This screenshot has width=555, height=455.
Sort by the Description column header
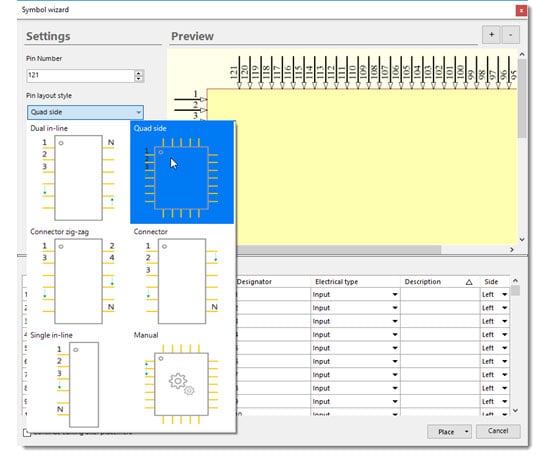tap(440, 282)
